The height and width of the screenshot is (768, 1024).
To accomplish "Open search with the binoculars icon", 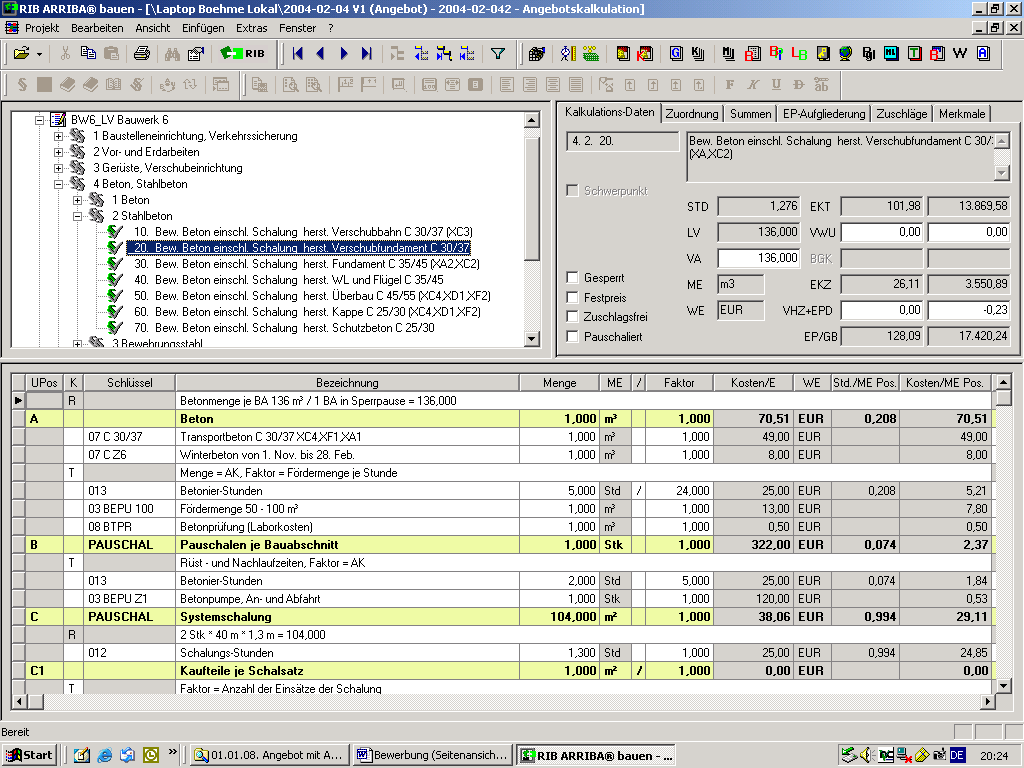I will coord(172,53).
